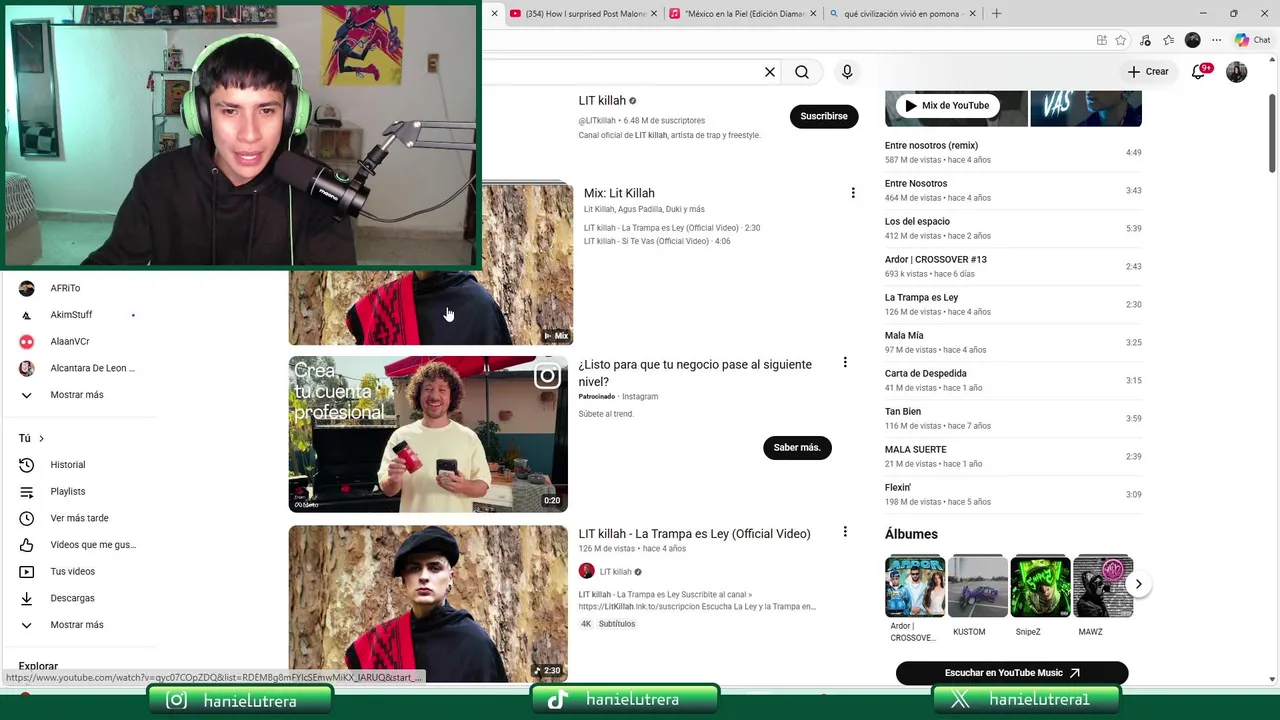The height and width of the screenshot is (720, 1280).
Task: Close the 'México en la Piel' tab
Action: [x=813, y=14]
